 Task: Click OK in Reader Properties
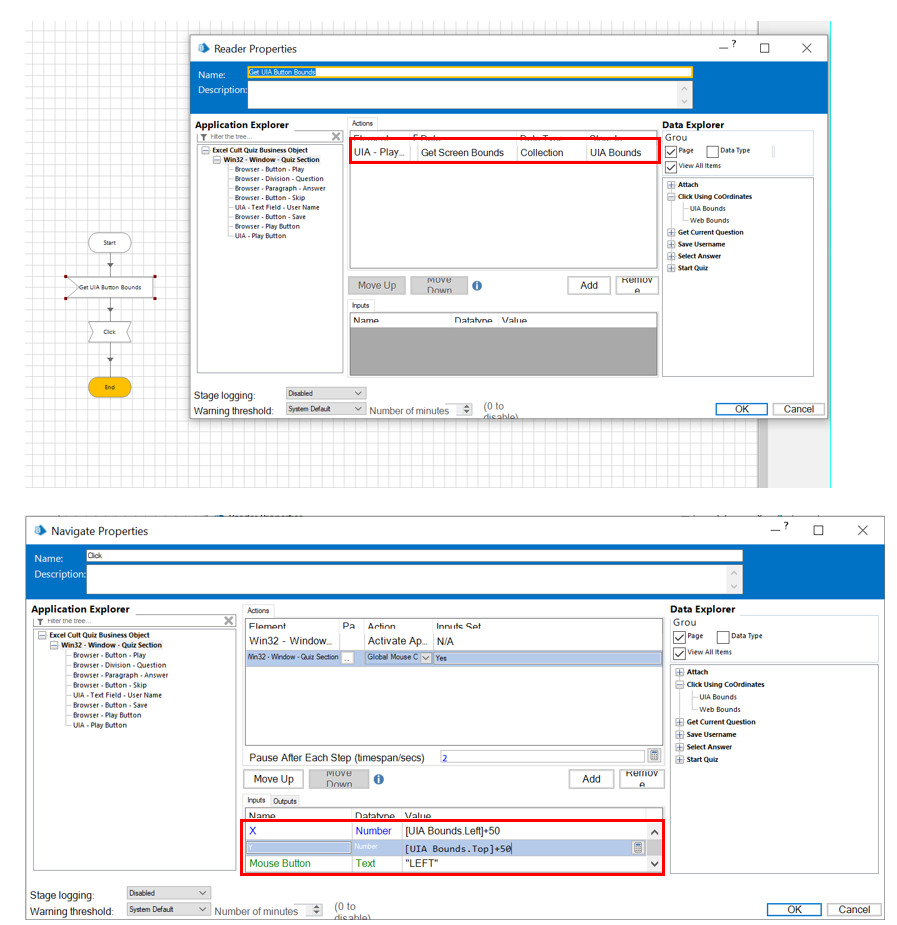pyautogui.click(x=741, y=409)
